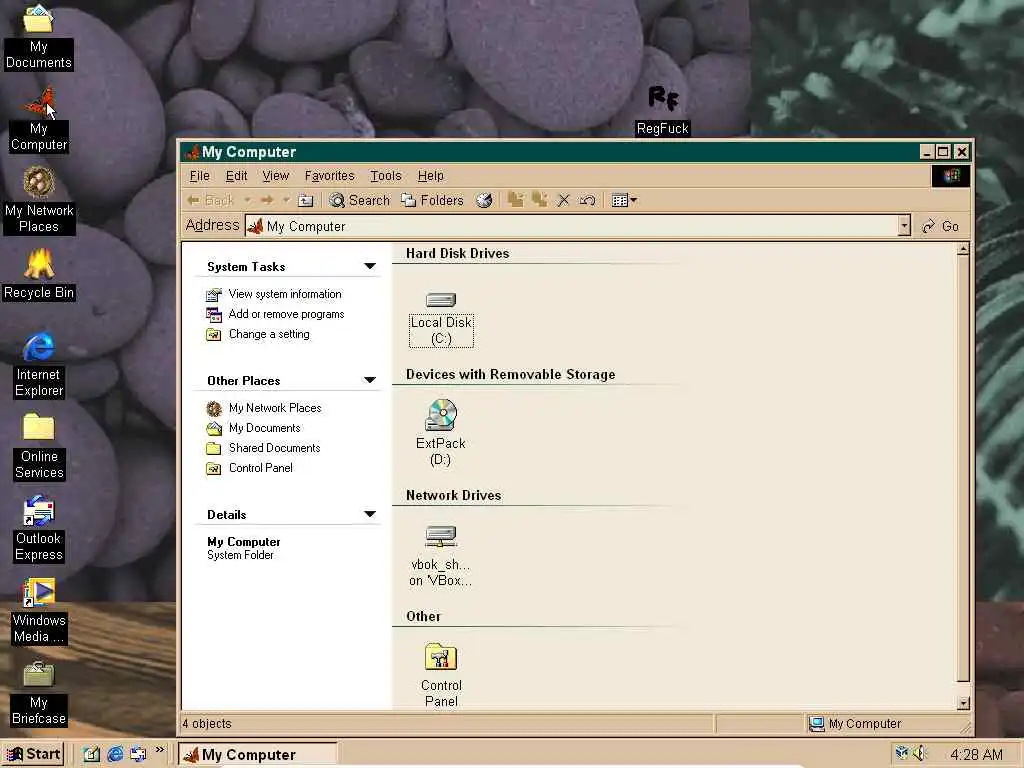Select the Recycle Bin desktop icon
1024x768 pixels.
[x=39, y=274]
